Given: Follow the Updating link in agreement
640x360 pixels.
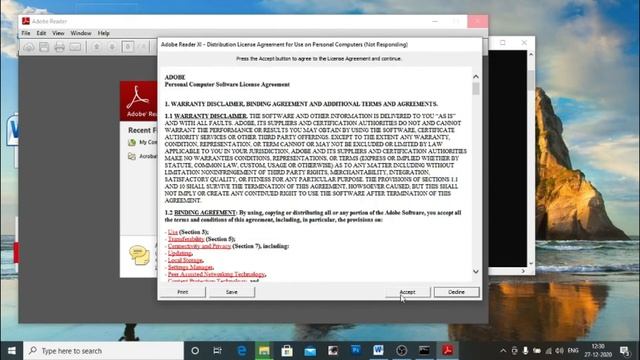Looking at the screenshot, I should [180, 253].
